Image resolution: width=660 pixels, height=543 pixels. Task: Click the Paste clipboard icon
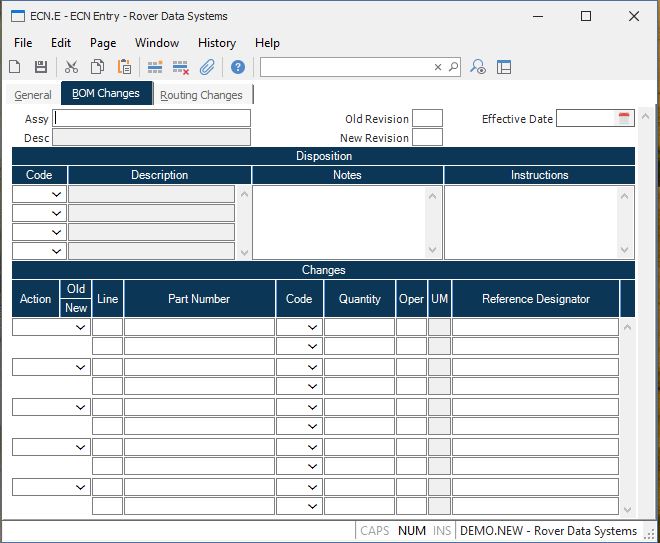tap(125, 67)
